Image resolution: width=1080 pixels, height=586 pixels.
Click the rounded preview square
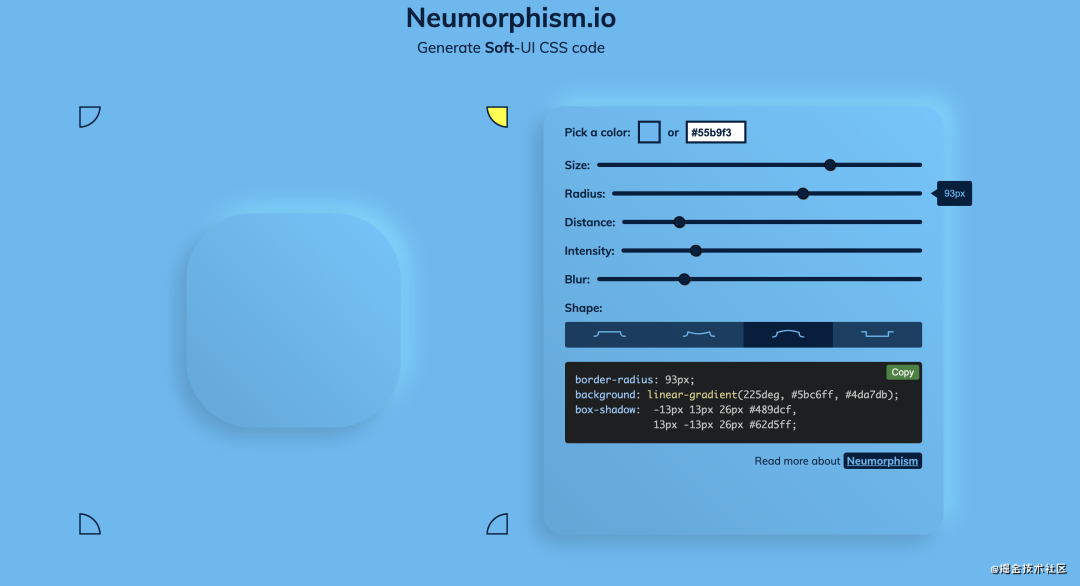pyautogui.click(x=293, y=320)
